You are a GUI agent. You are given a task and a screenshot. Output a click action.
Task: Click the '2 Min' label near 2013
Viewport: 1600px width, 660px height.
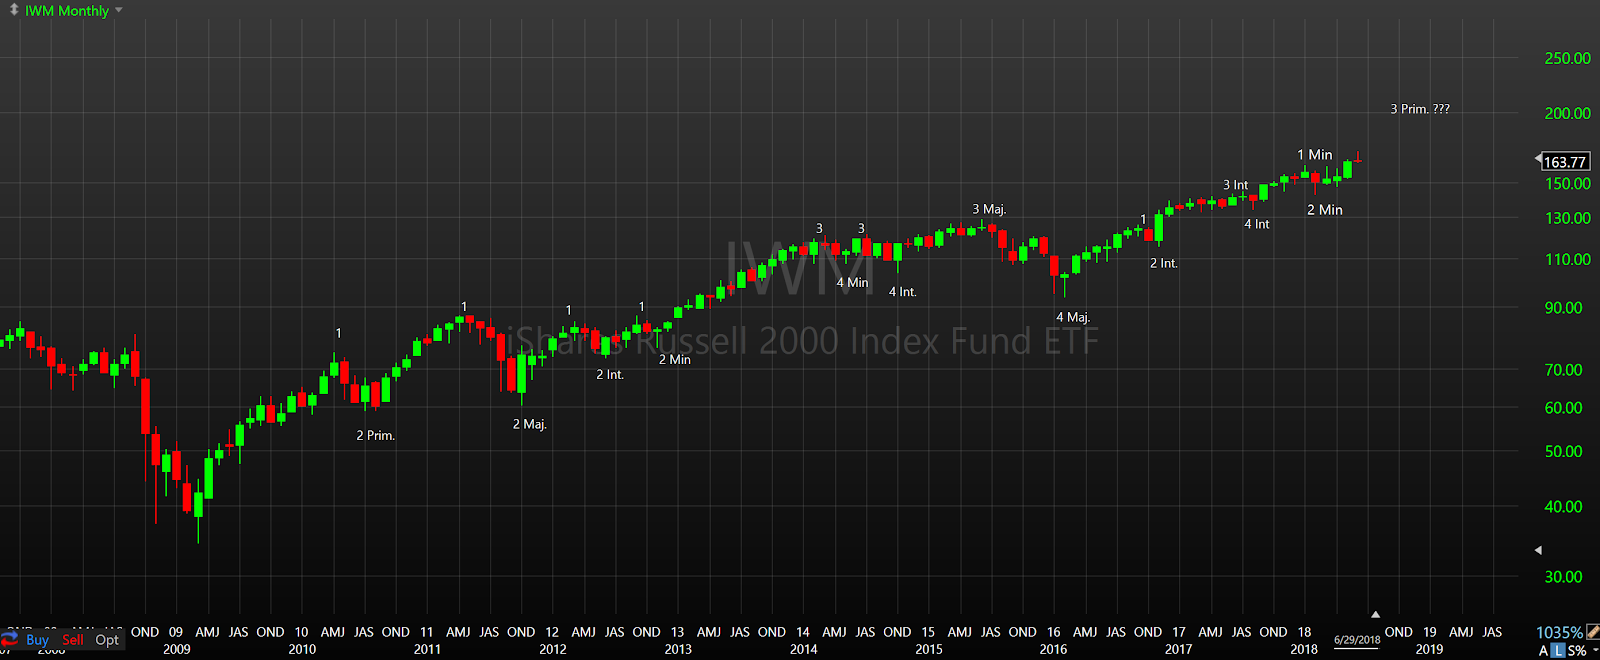675,360
